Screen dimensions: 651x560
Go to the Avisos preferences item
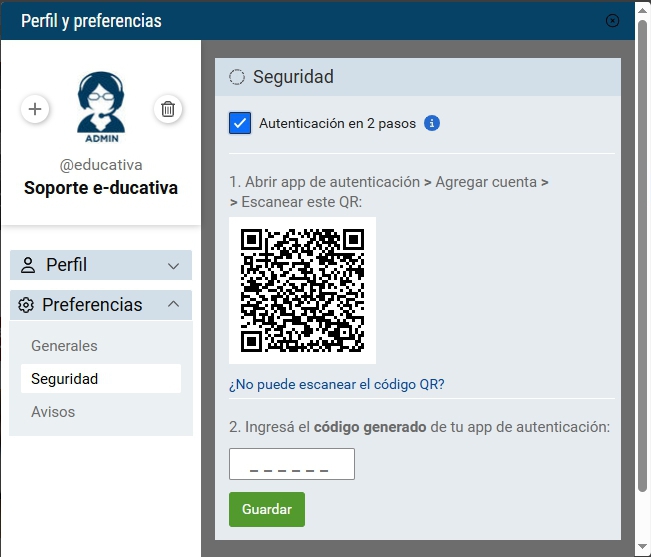coord(53,412)
